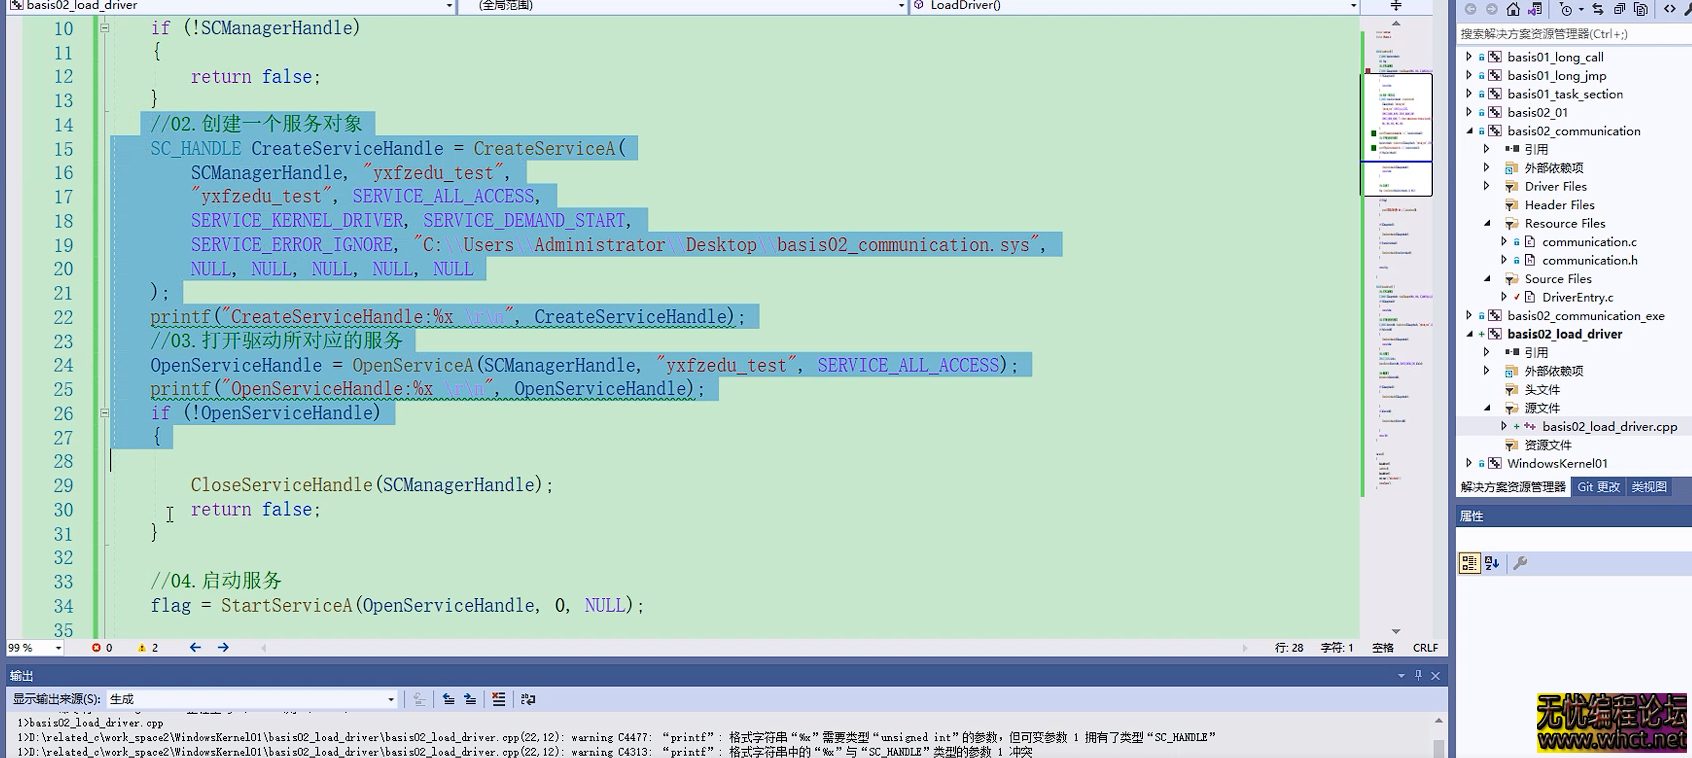This screenshot has width=1692, height=758.
Task: Click the Sync with Active Document icon
Action: tap(1597, 9)
